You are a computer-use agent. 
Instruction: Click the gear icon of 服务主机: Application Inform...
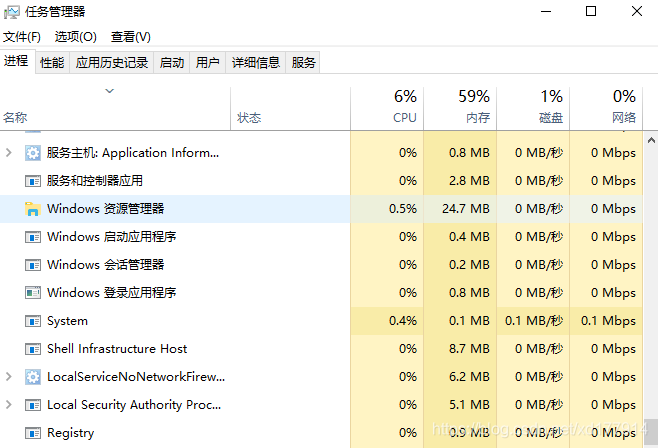[33, 153]
